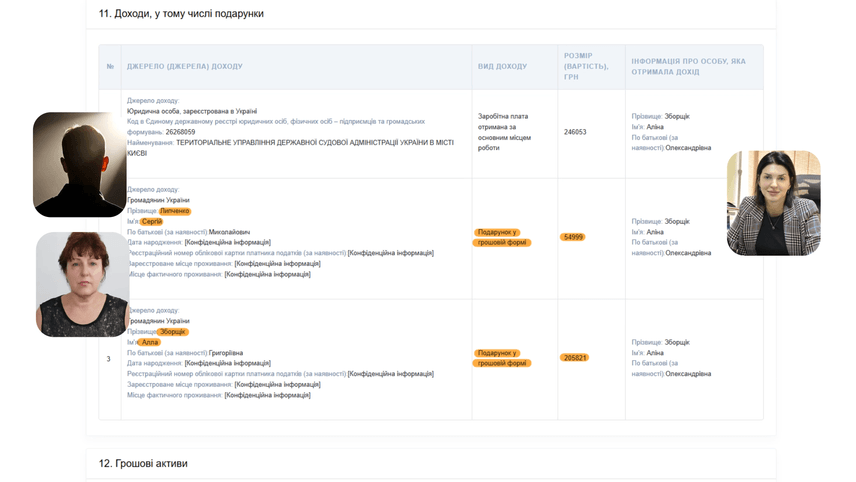Click 'Джерело (джерела) доходу' column header
This screenshot has height=482, width=856.
184,67
